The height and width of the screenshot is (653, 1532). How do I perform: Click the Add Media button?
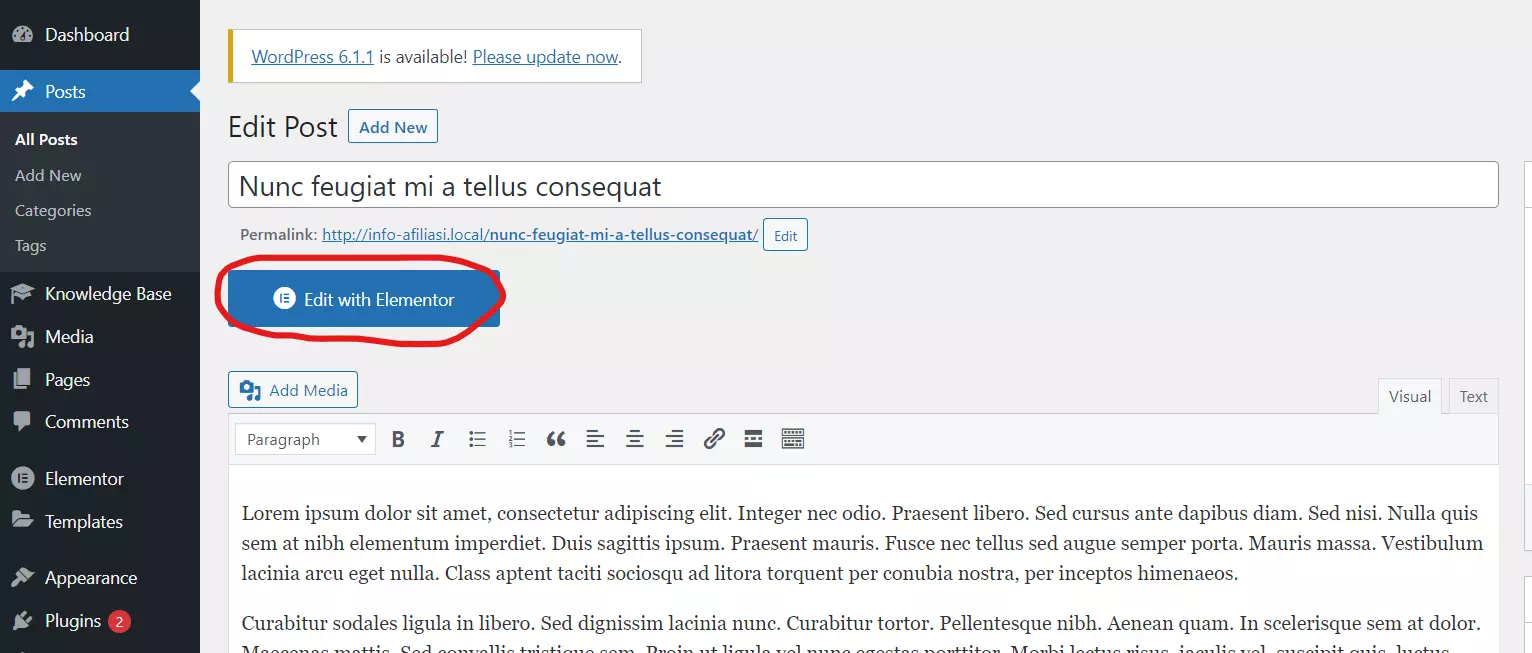tap(293, 390)
